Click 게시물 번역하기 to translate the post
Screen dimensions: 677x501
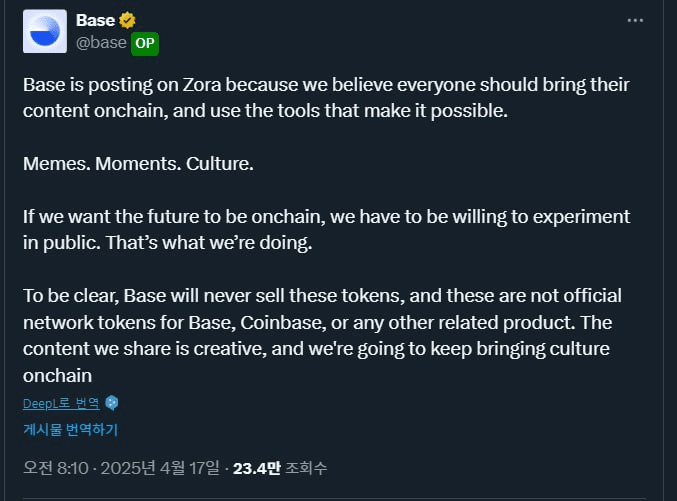(x=70, y=429)
